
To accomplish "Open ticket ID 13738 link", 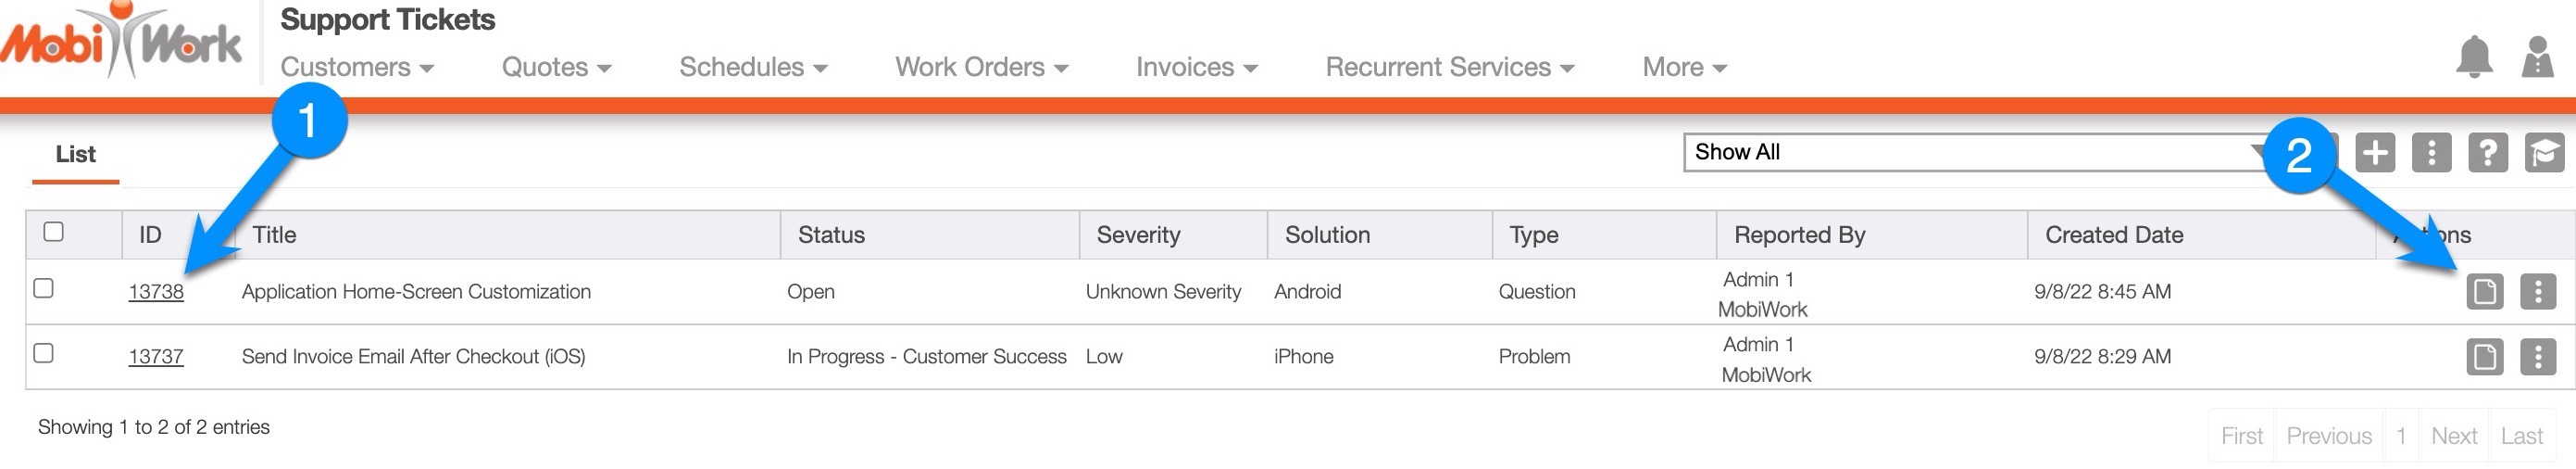I will 156,292.
